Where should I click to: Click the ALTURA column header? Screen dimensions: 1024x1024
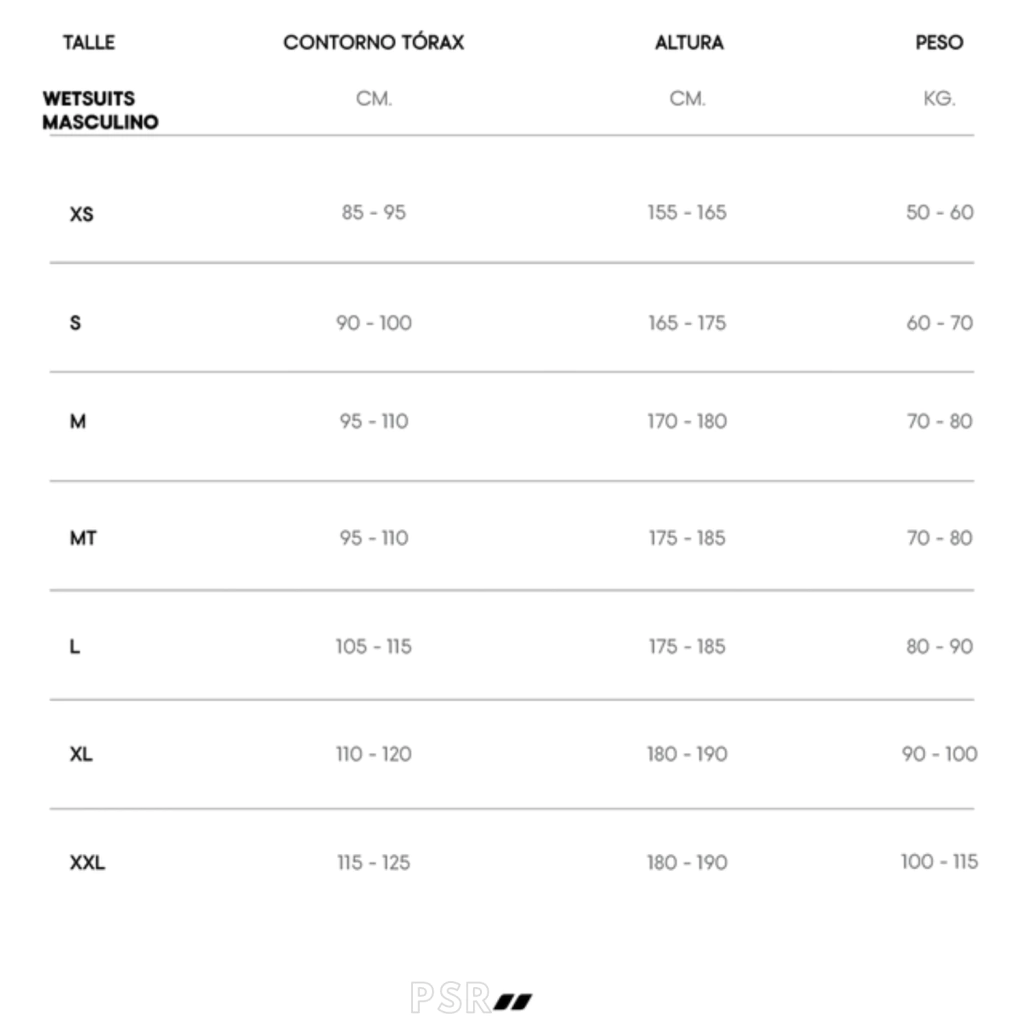coord(688,43)
